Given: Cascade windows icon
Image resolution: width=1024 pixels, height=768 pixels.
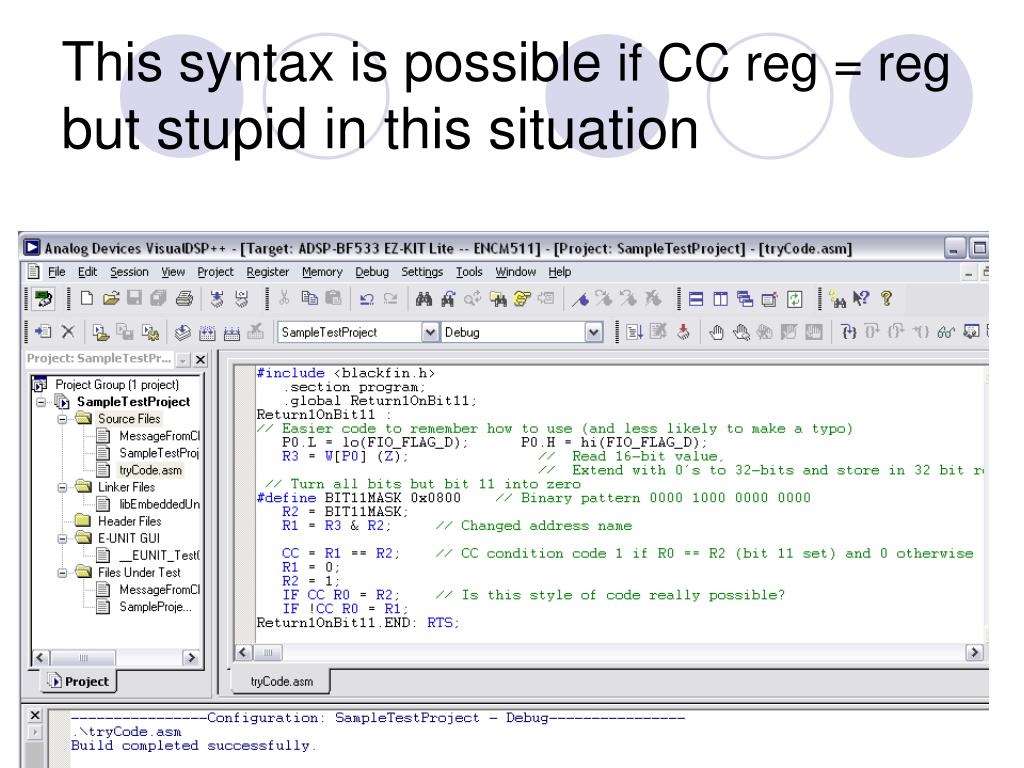Looking at the screenshot, I should pos(745,299).
